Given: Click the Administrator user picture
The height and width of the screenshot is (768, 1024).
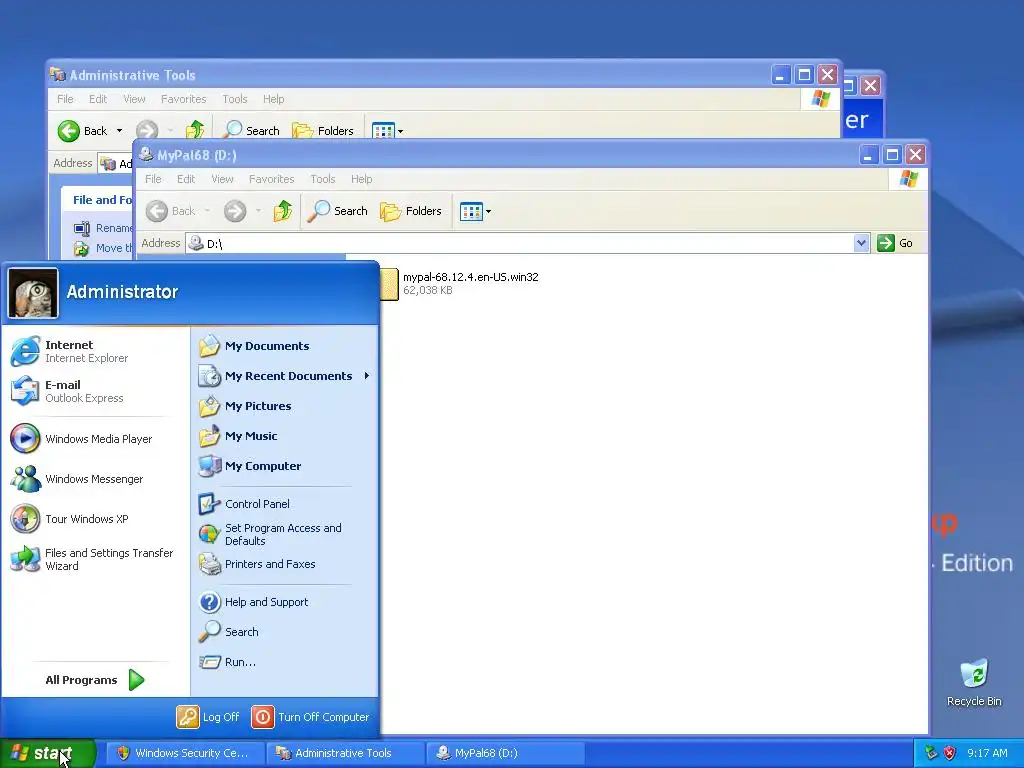Looking at the screenshot, I should pos(33,293).
